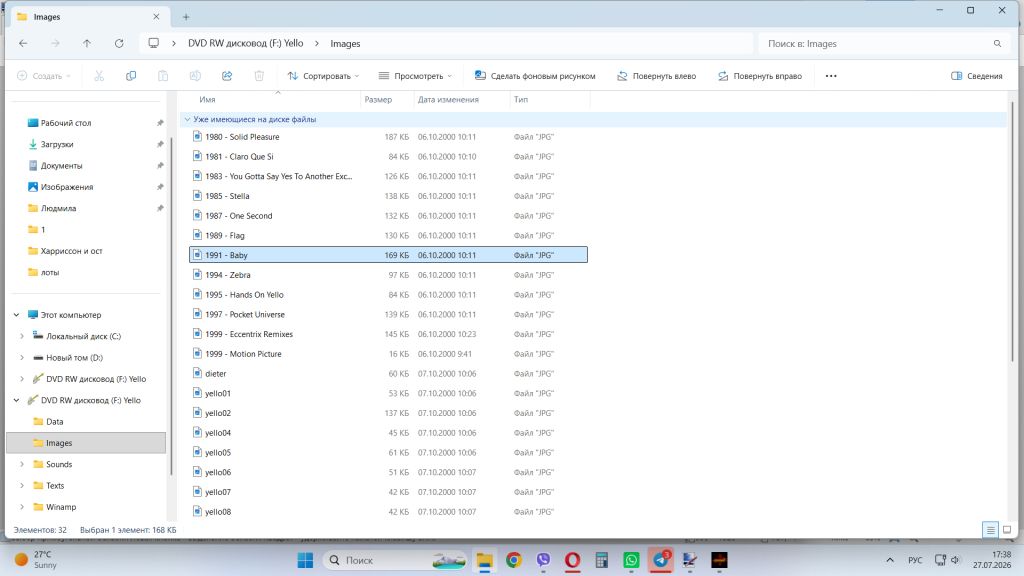Image resolution: width=1024 pixels, height=576 pixels.
Task: Click the Share icon in toolbar
Action: (x=227, y=76)
